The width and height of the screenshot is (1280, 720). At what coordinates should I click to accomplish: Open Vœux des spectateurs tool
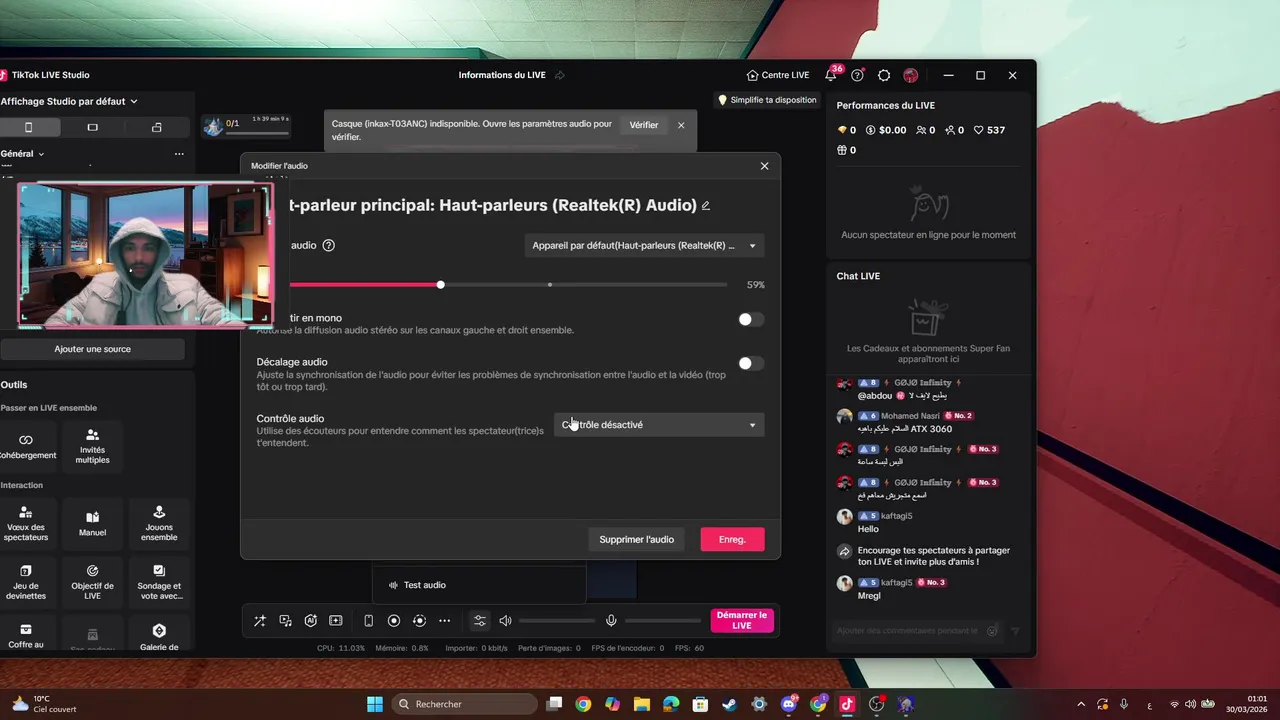pos(26,524)
